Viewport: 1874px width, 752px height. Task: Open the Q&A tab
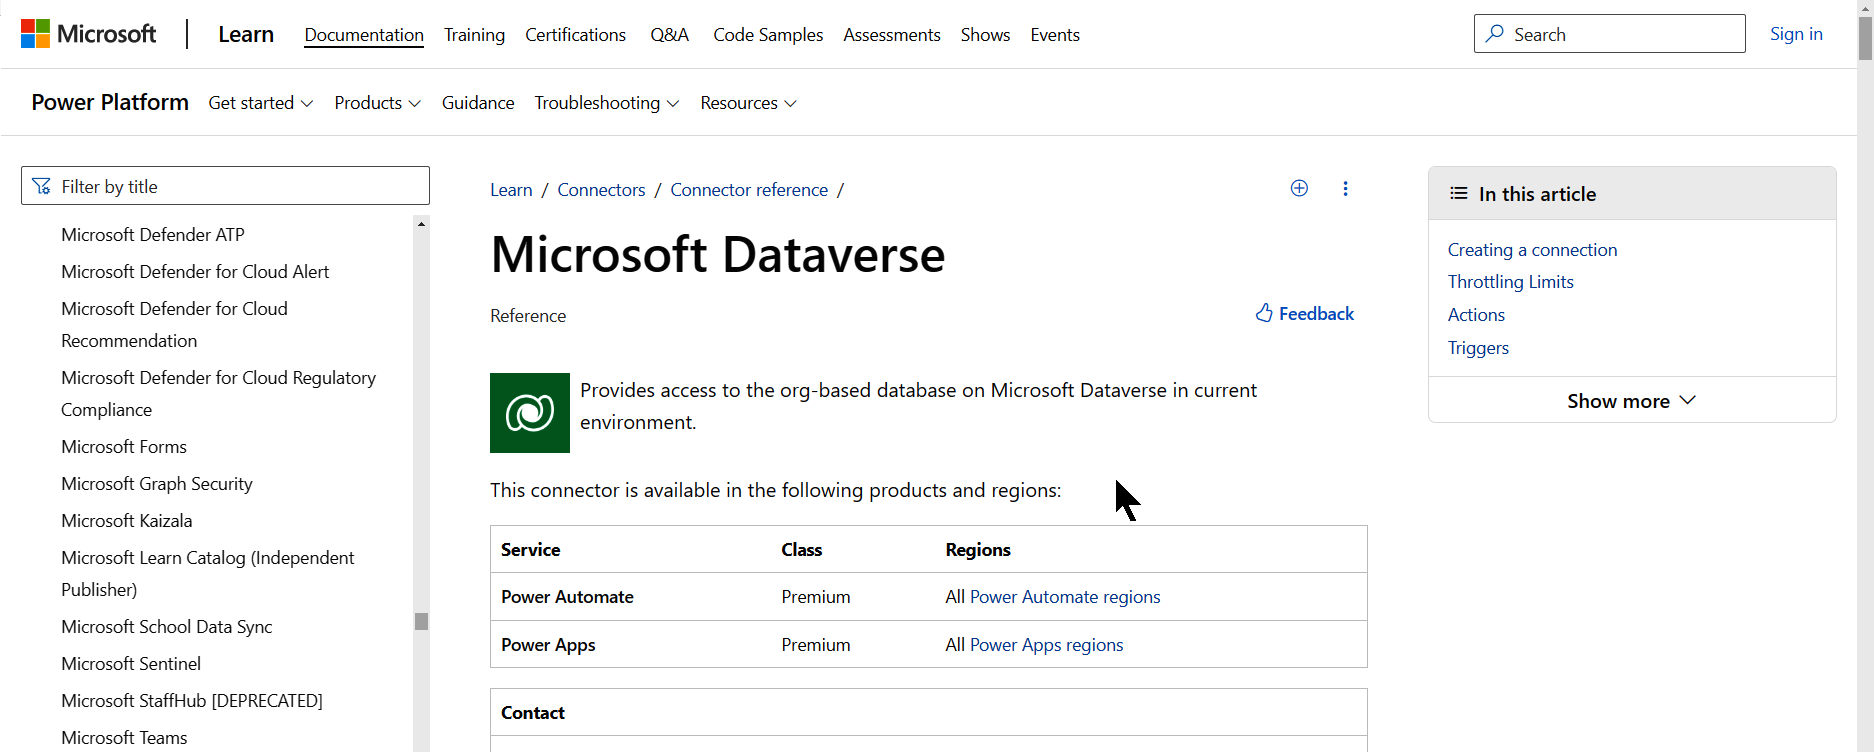(x=669, y=35)
